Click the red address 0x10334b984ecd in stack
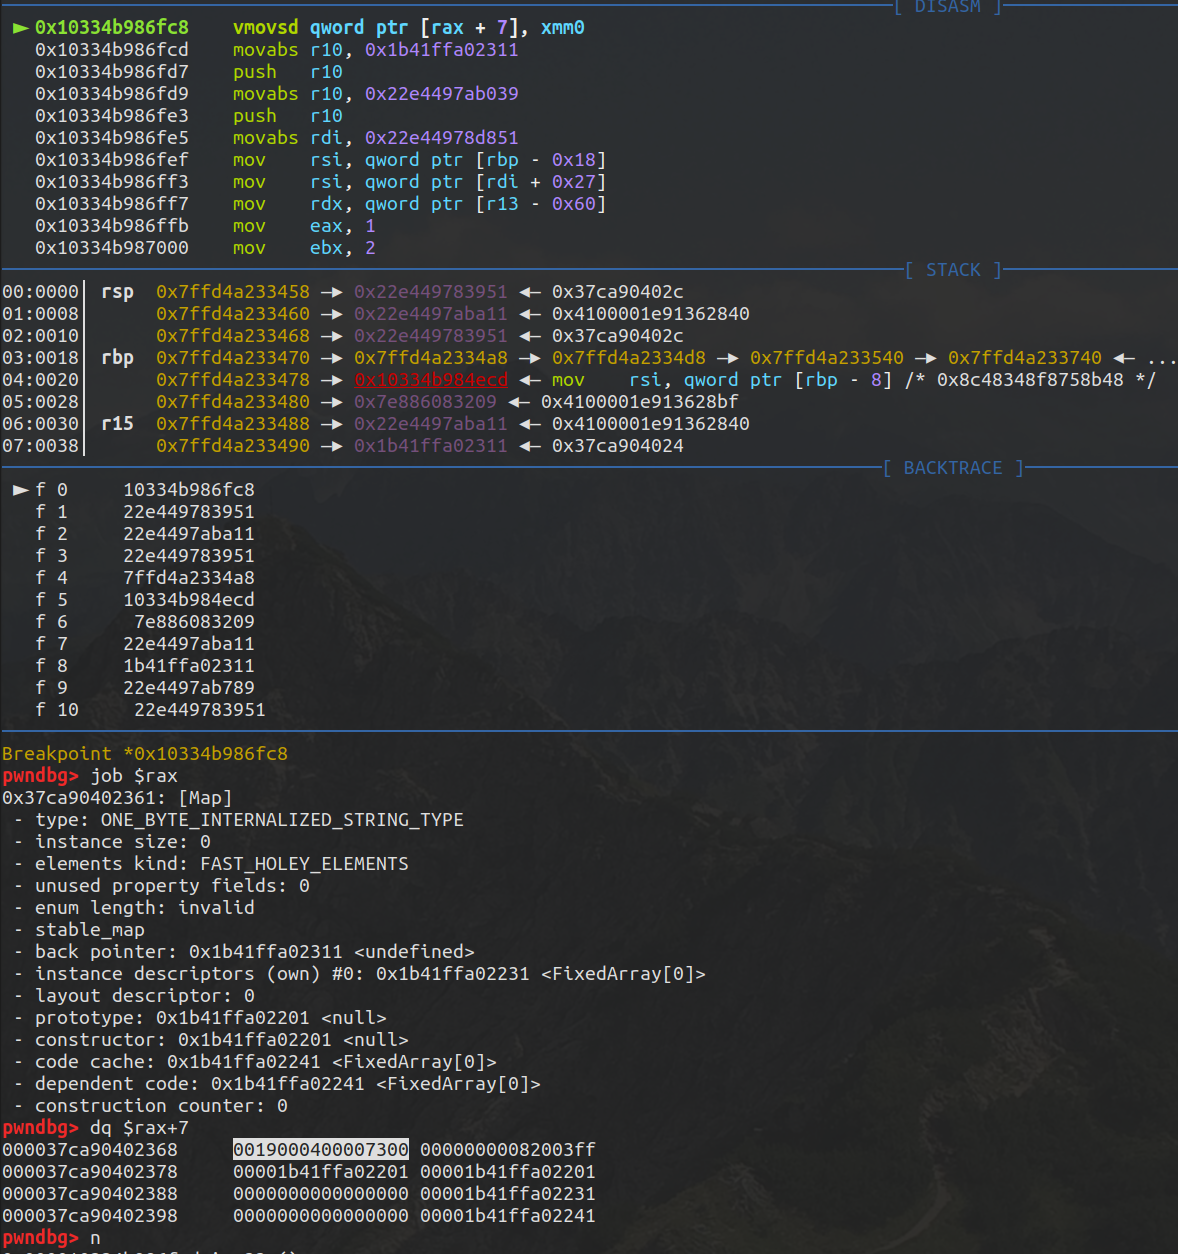Screen dimensions: 1178x1254 coord(431,380)
